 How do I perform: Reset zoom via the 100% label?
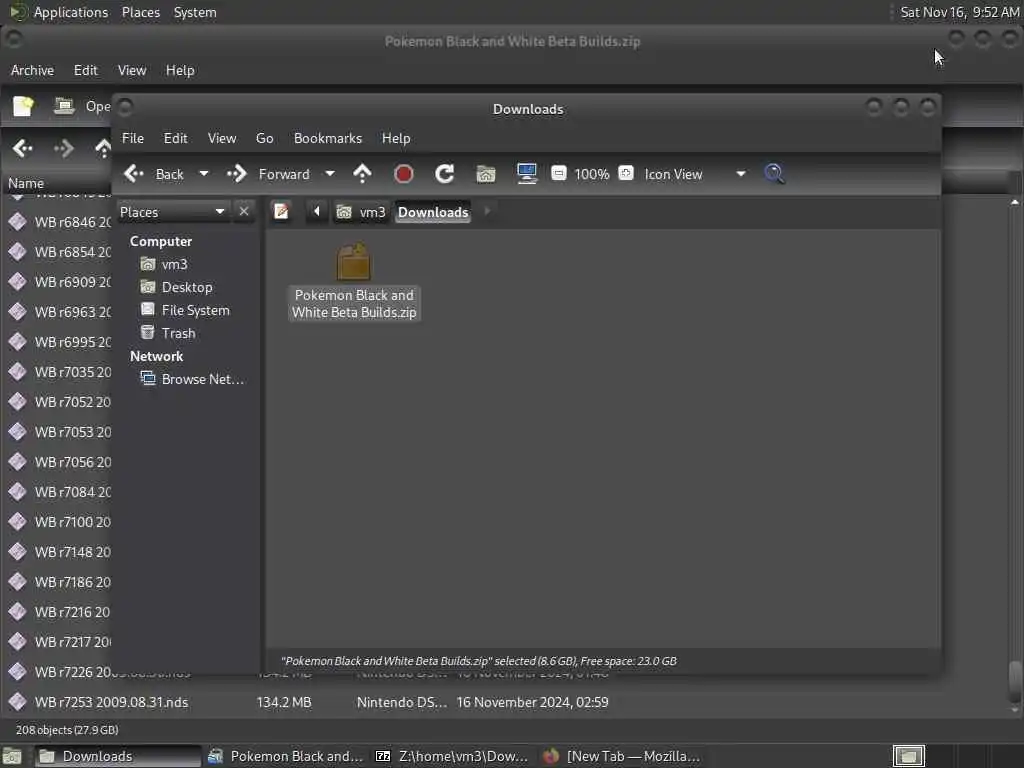[592, 174]
